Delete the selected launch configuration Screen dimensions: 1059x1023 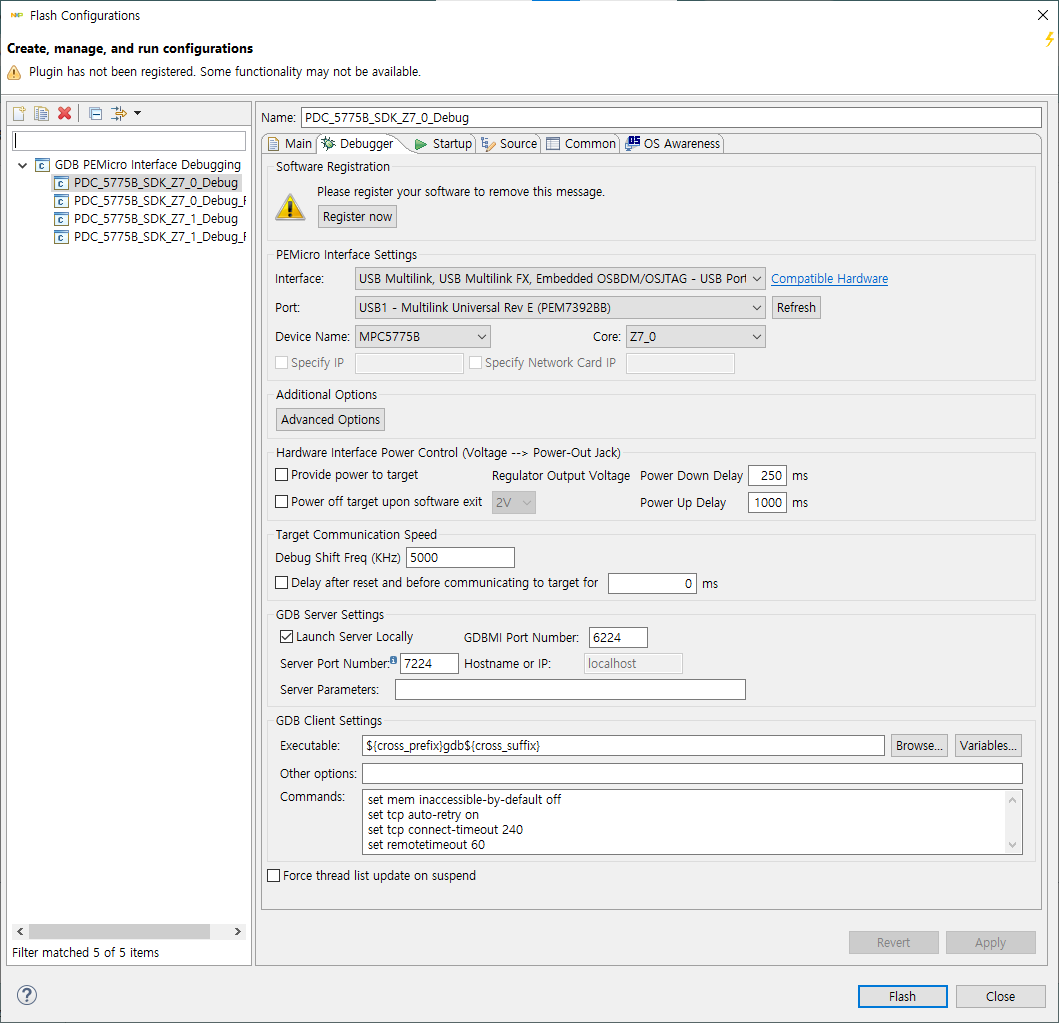click(64, 113)
